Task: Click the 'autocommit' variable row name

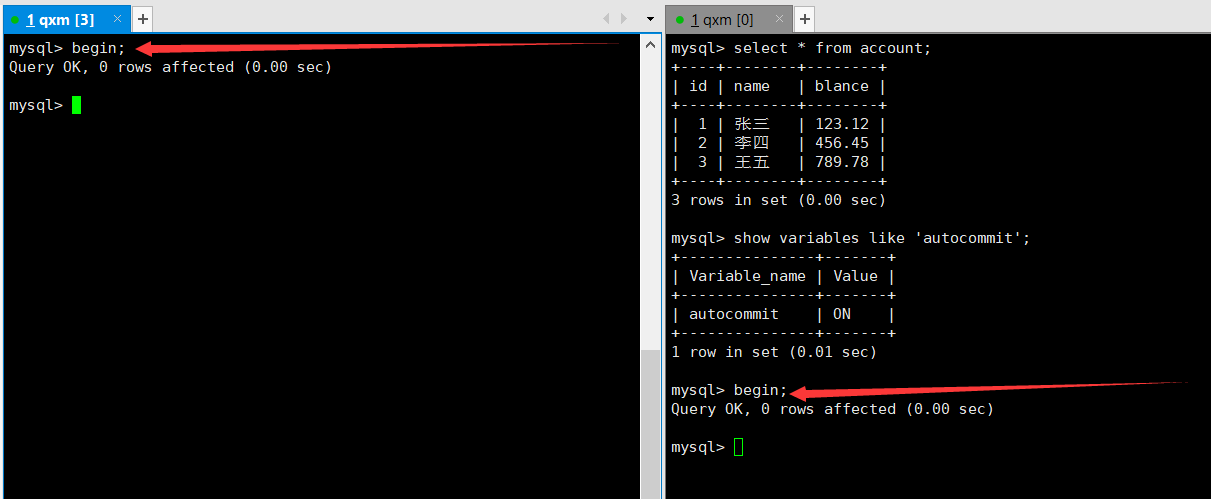Action: tap(734, 314)
